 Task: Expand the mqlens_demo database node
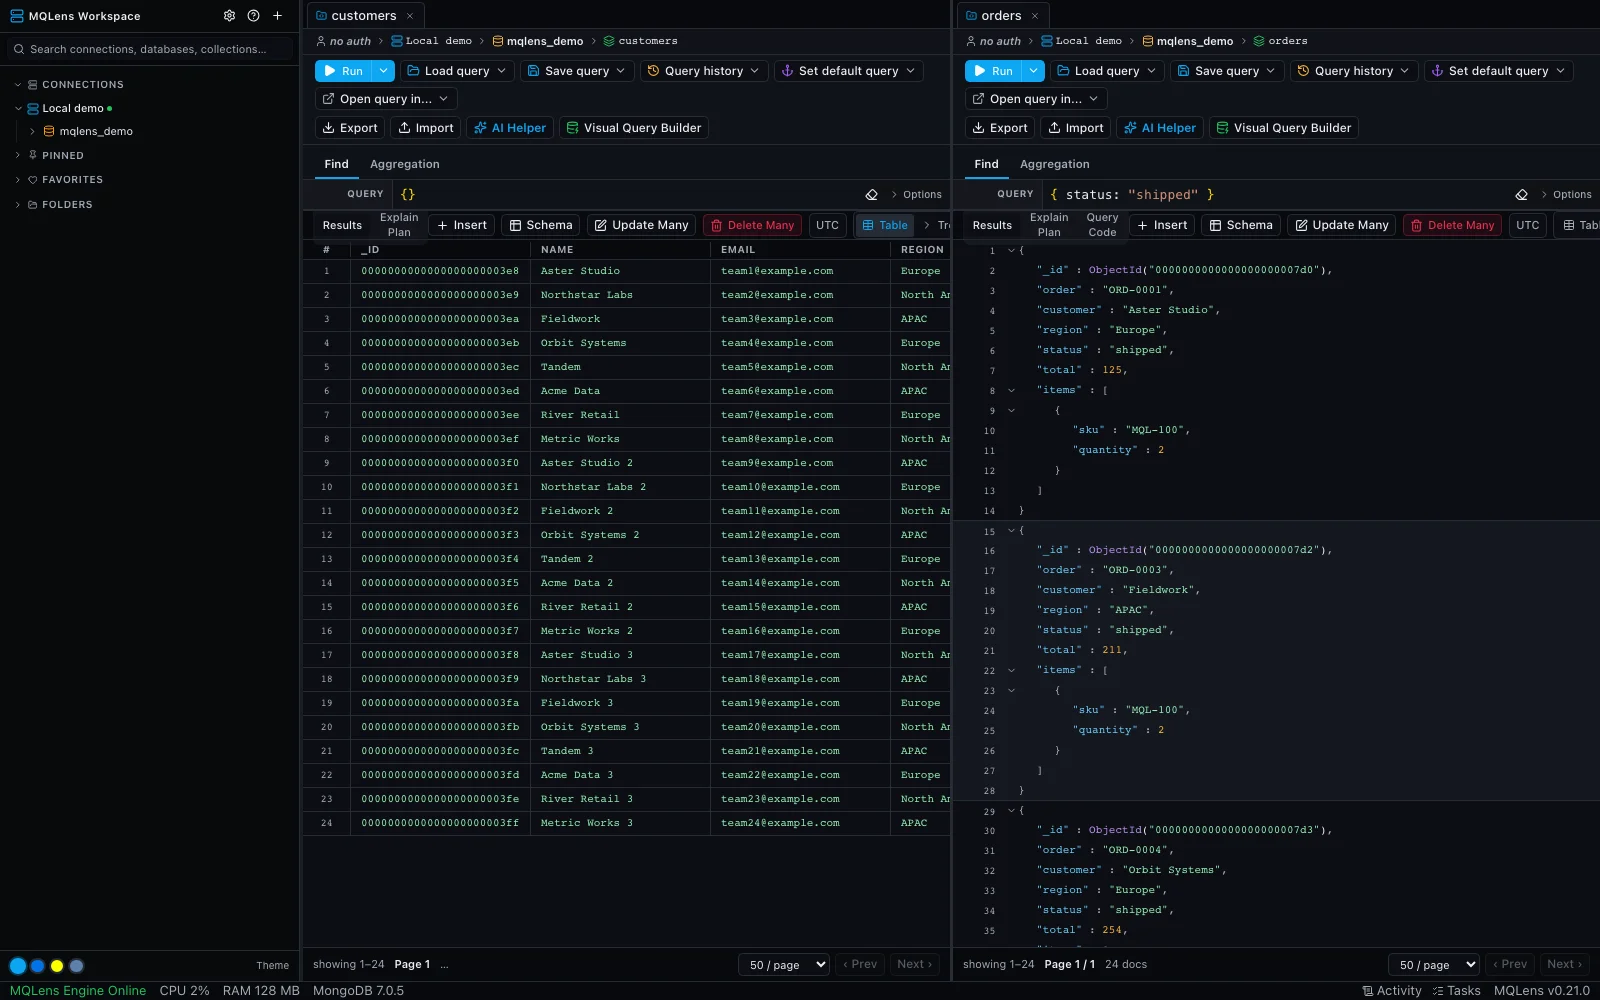tap(32, 132)
